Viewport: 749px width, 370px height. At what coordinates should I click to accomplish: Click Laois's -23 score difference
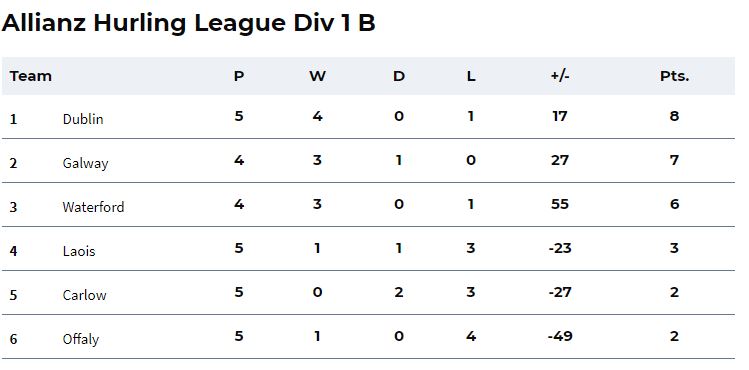tap(560, 248)
